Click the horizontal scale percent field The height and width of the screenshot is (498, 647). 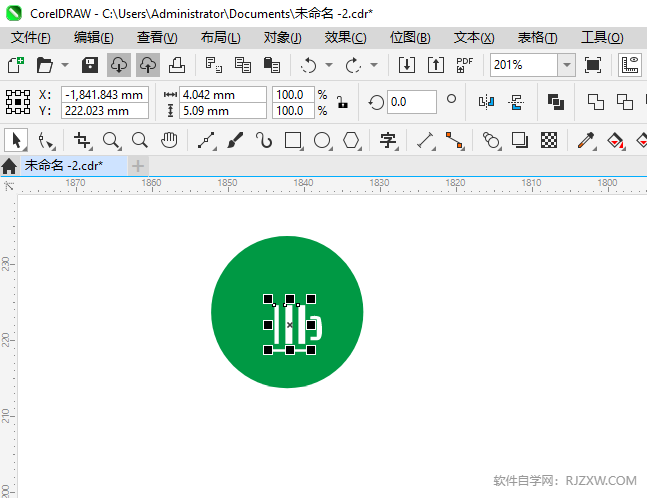click(293, 94)
